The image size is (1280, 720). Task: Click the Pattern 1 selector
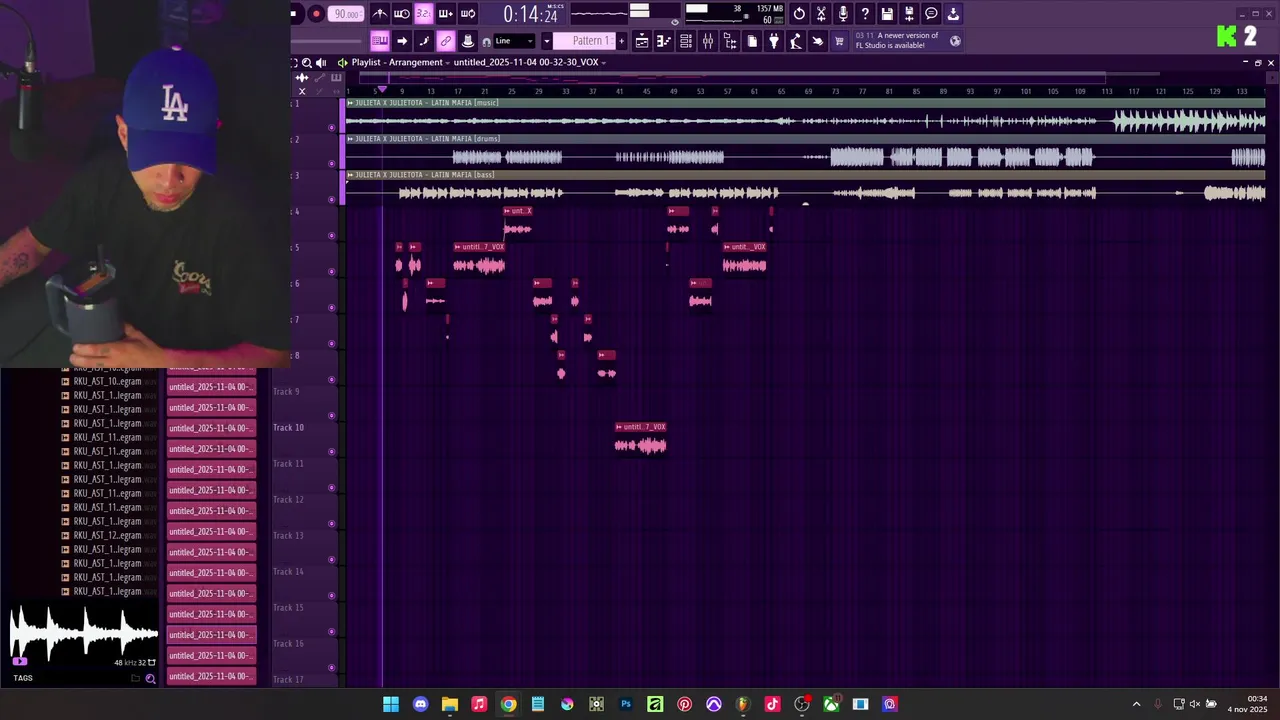tap(584, 41)
